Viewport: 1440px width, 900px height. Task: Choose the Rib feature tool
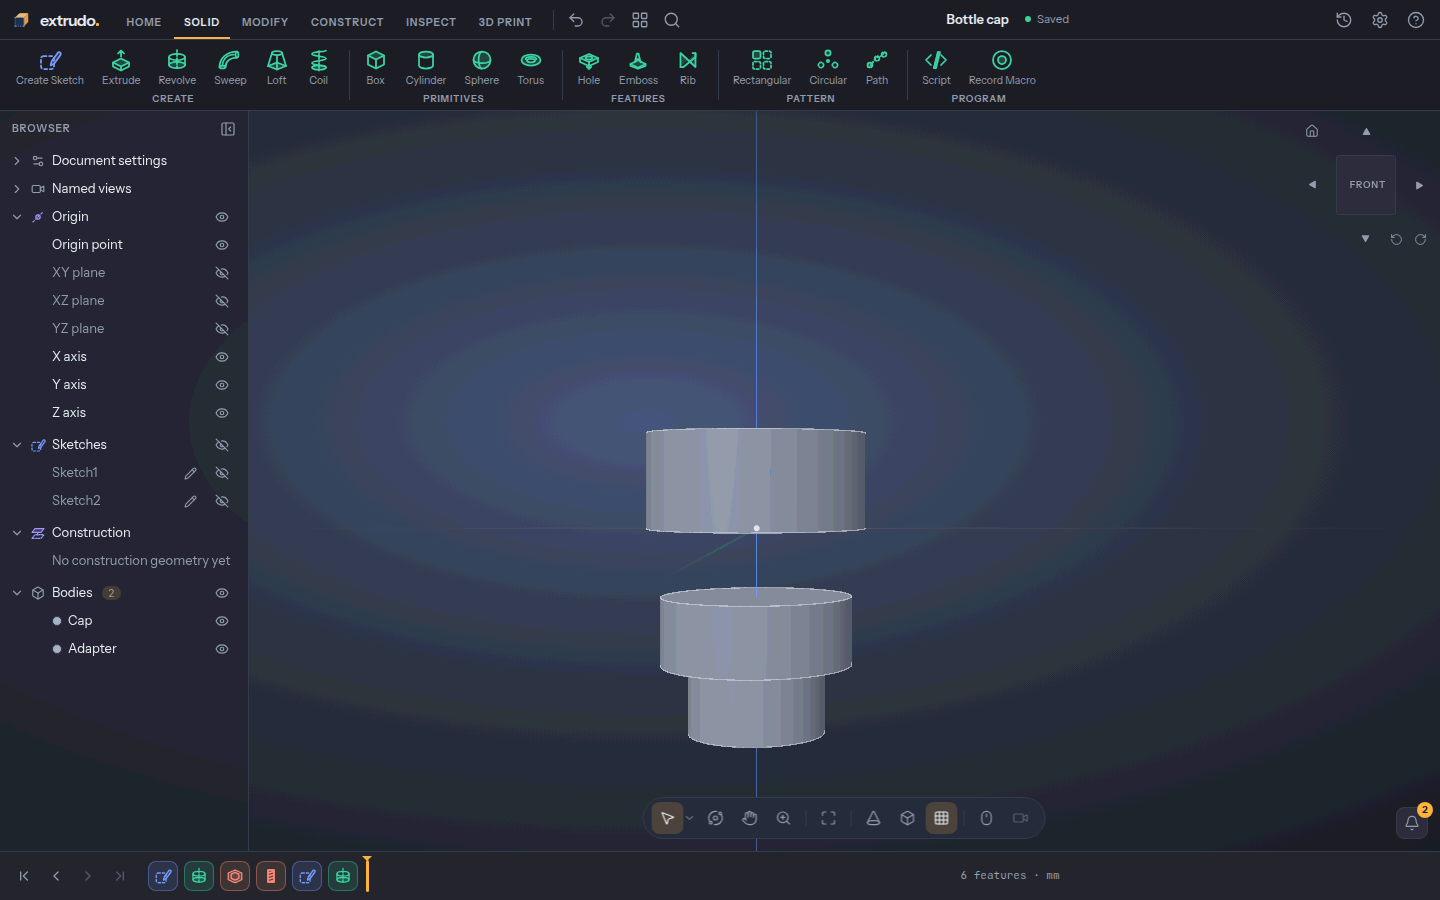click(x=688, y=68)
